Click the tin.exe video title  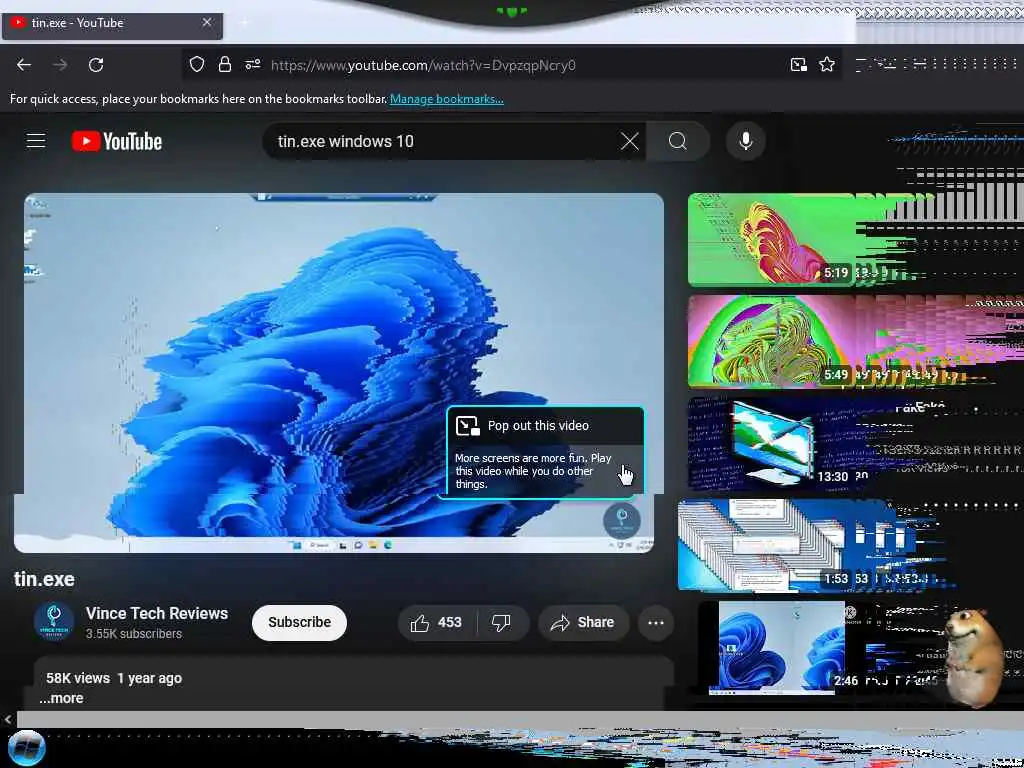[x=44, y=579]
